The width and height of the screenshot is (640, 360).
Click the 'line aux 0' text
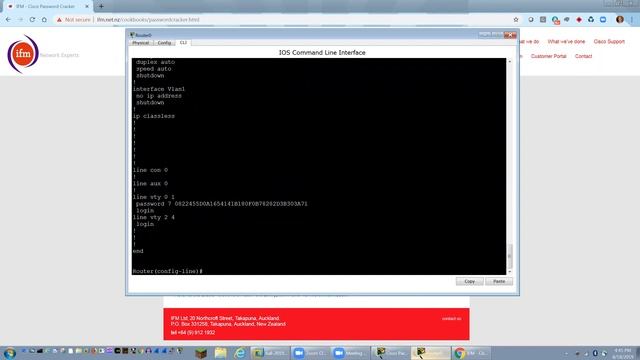(x=150, y=183)
